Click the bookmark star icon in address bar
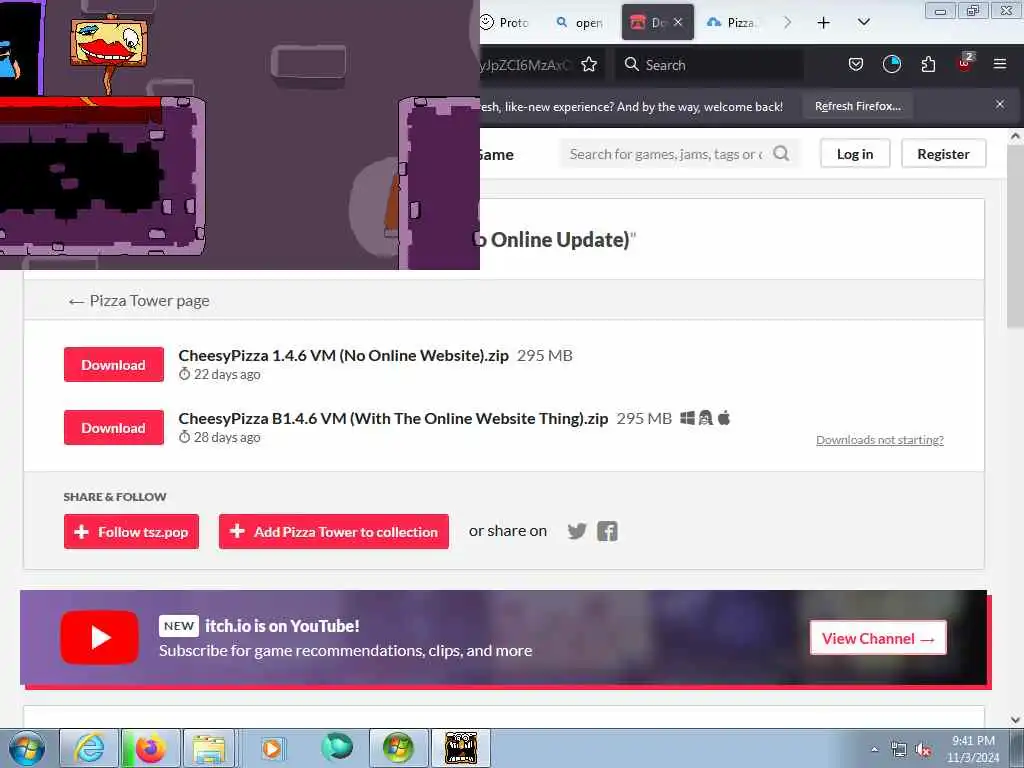The height and width of the screenshot is (768, 1024). coord(589,65)
